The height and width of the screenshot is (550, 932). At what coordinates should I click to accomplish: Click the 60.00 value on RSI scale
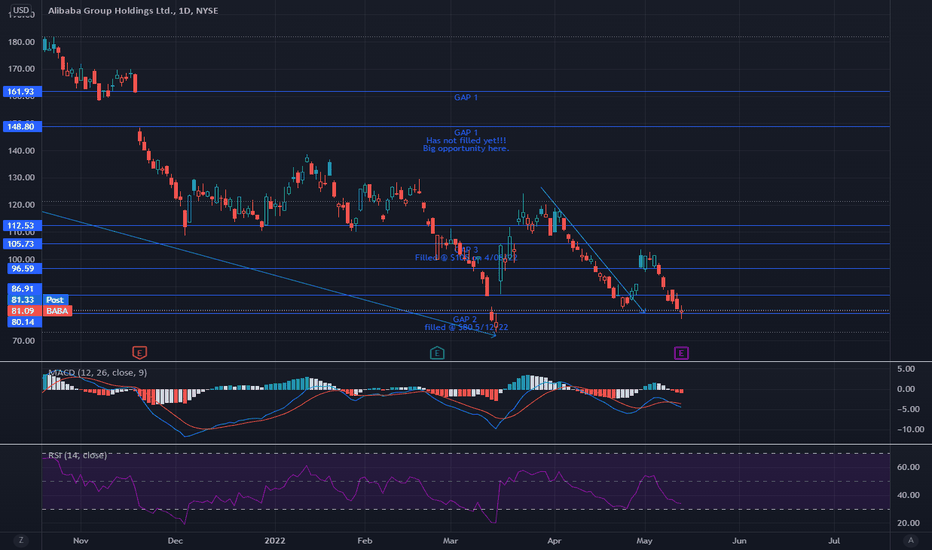pyautogui.click(x=908, y=467)
